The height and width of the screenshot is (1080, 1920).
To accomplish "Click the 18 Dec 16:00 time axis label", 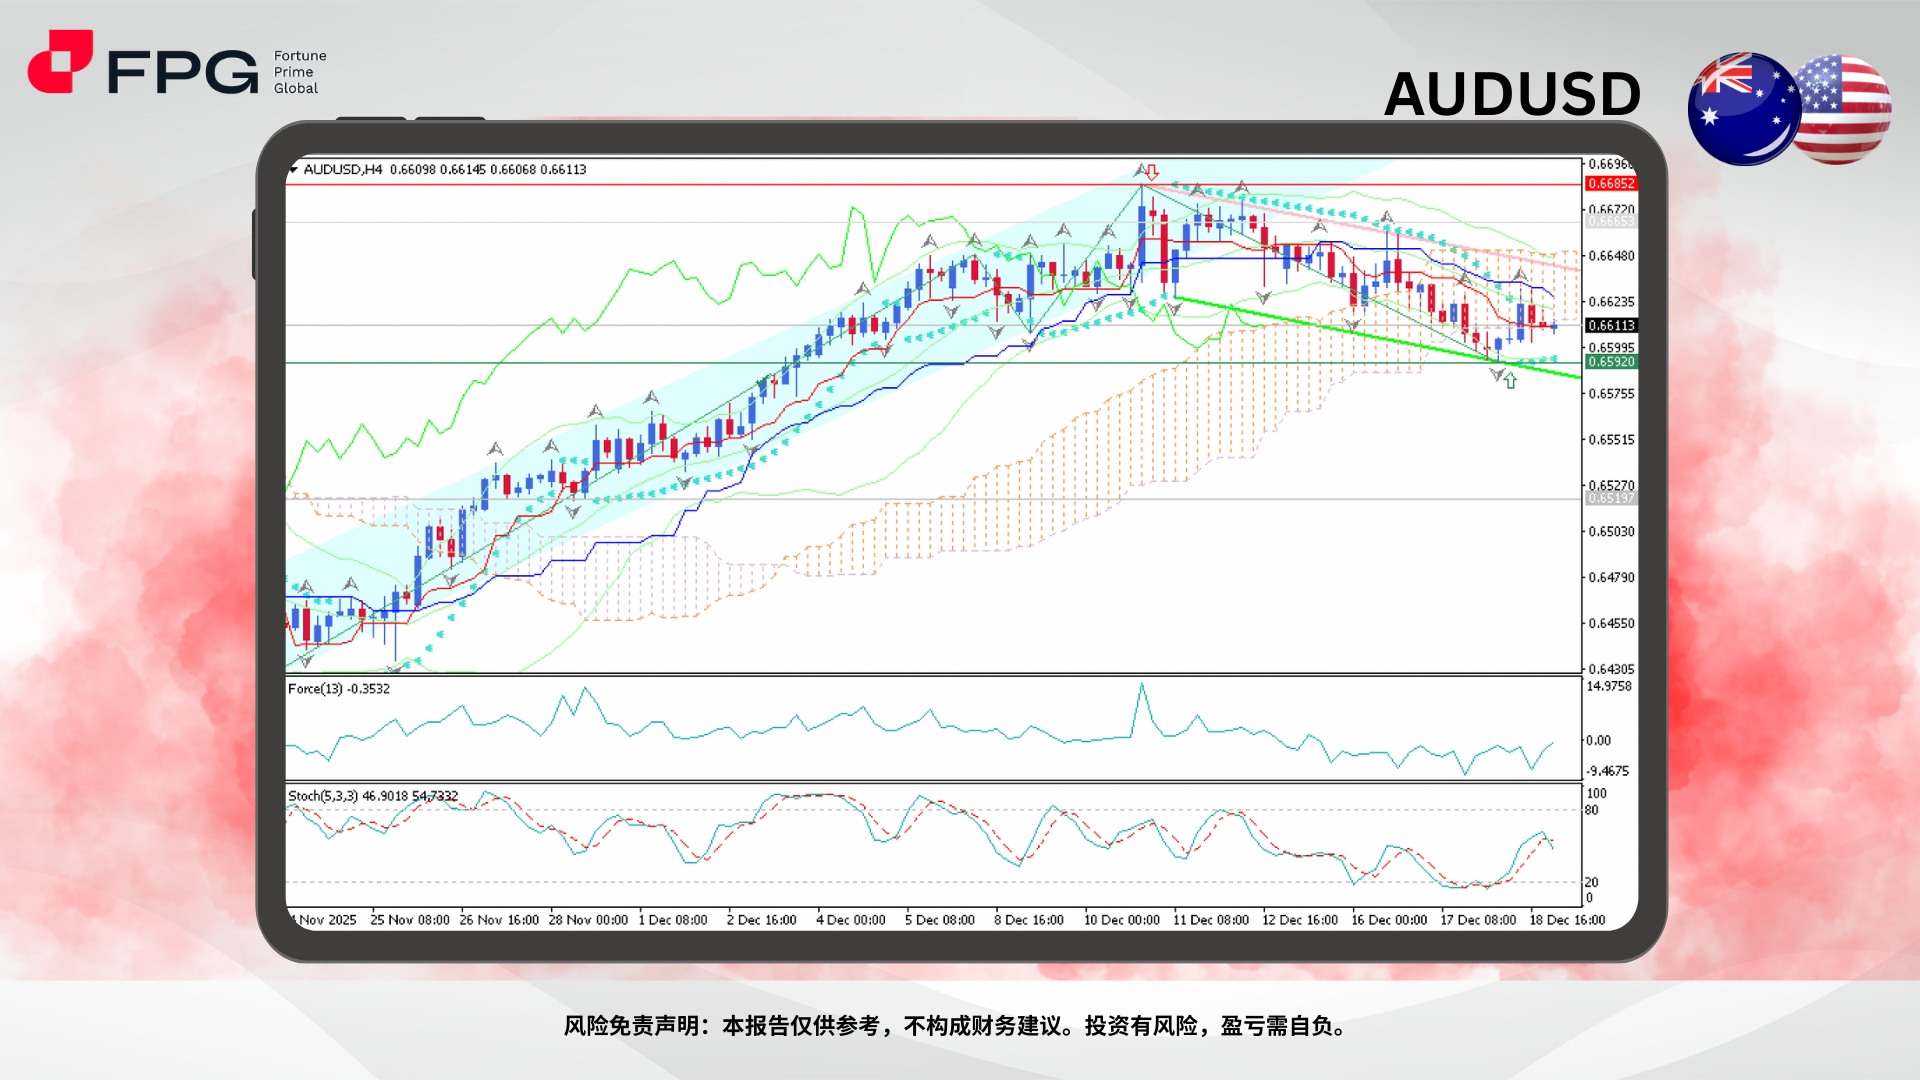I will point(1567,920).
